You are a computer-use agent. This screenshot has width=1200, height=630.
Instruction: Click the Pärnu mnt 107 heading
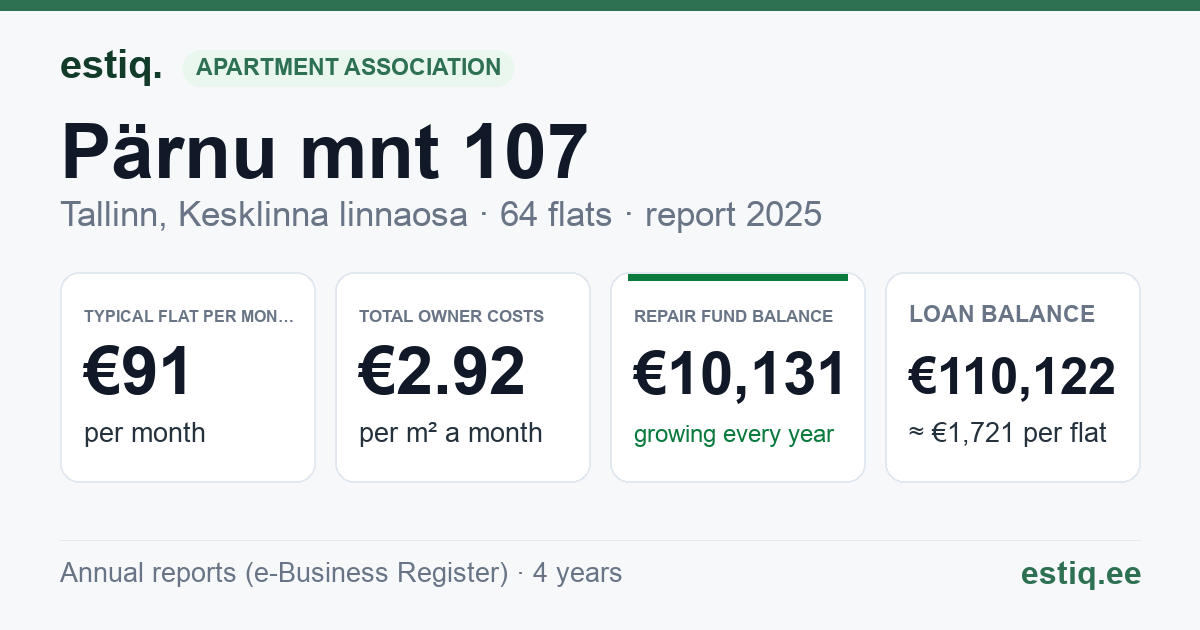(x=324, y=153)
